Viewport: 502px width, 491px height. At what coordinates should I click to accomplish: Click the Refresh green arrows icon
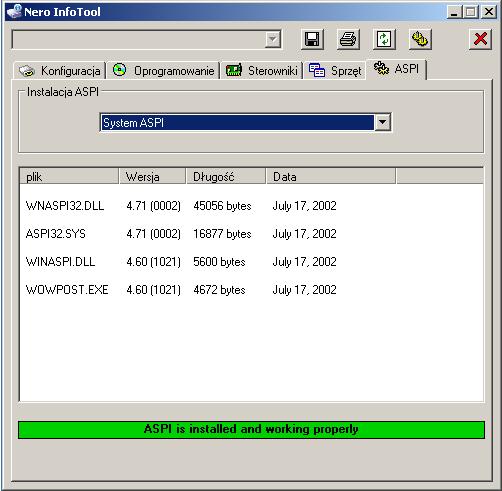[384, 39]
